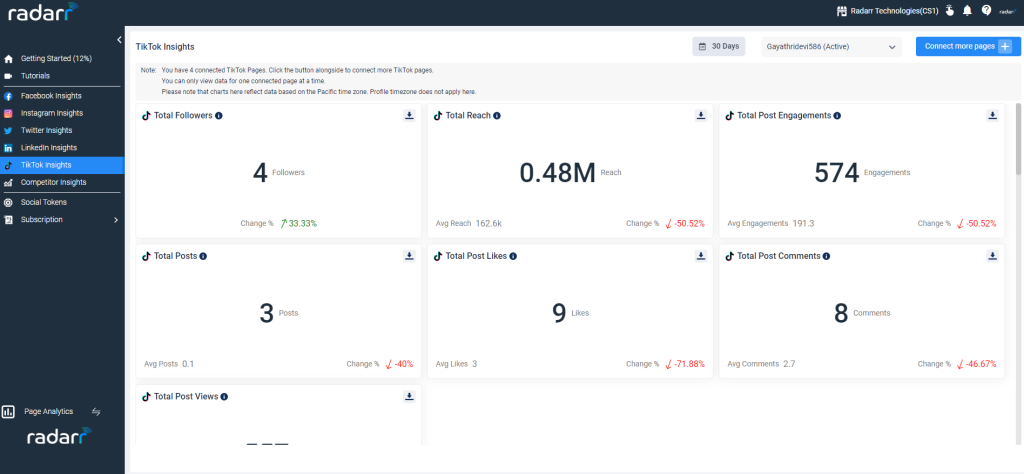Viewport: 1024px width, 474px height.
Task: Click Radarr Technologies(CS1) workspace name
Action: 894,10
